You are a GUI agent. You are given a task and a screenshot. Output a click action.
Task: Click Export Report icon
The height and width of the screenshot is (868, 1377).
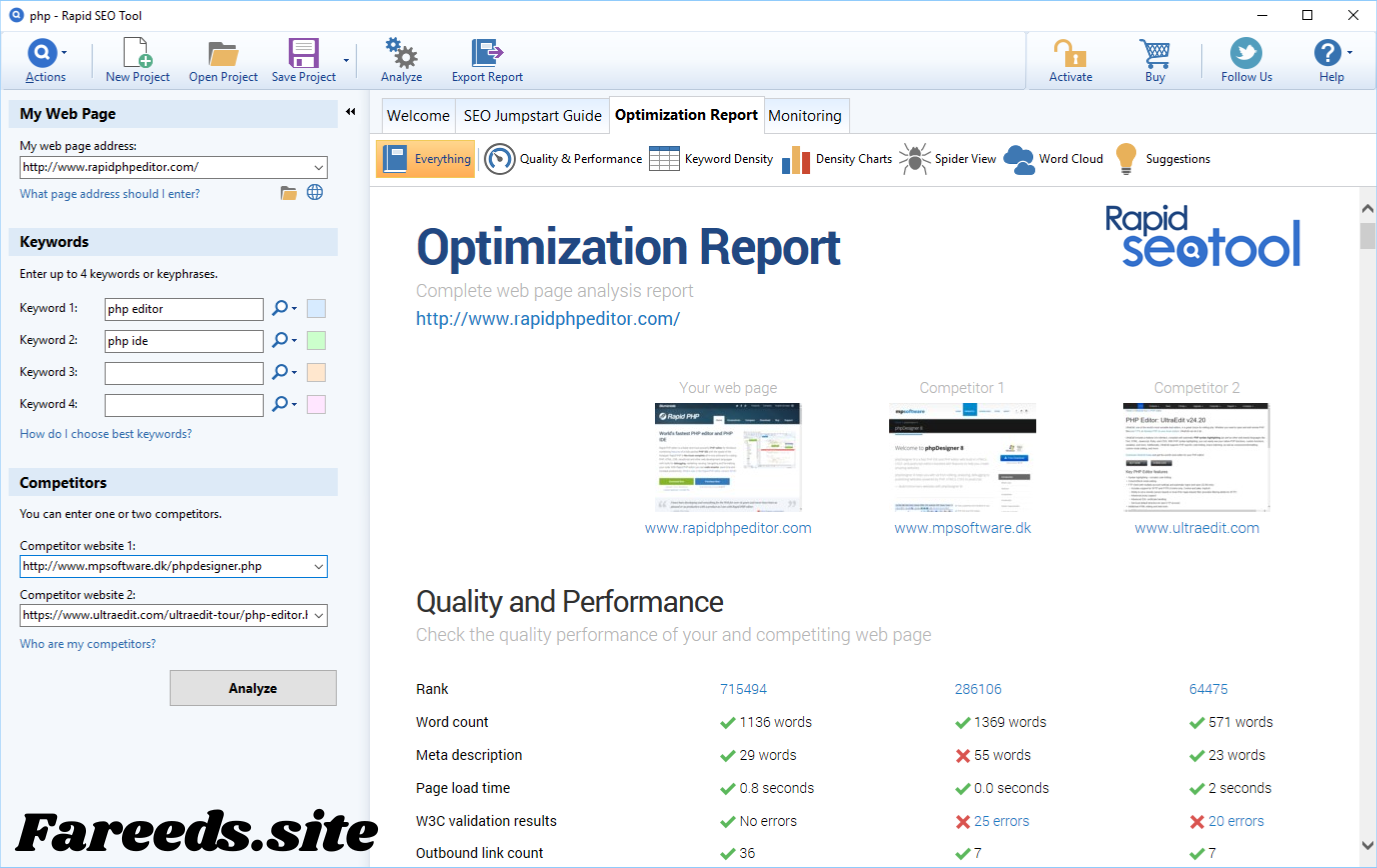click(x=487, y=53)
